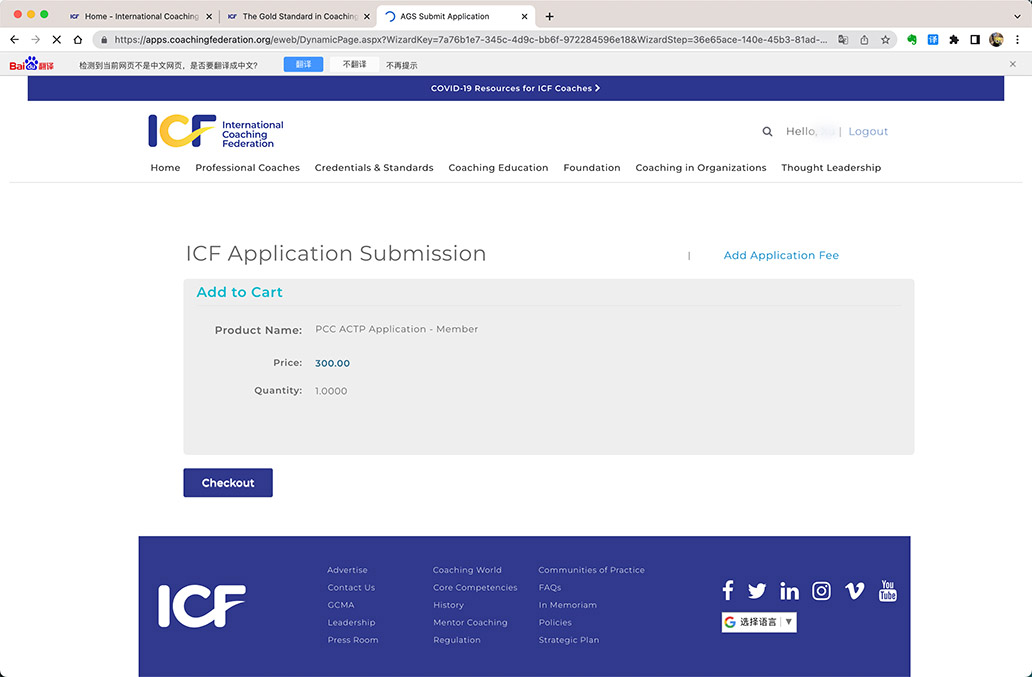Open the Twitter social icon
This screenshot has width=1032, height=677.
[757, 591]
